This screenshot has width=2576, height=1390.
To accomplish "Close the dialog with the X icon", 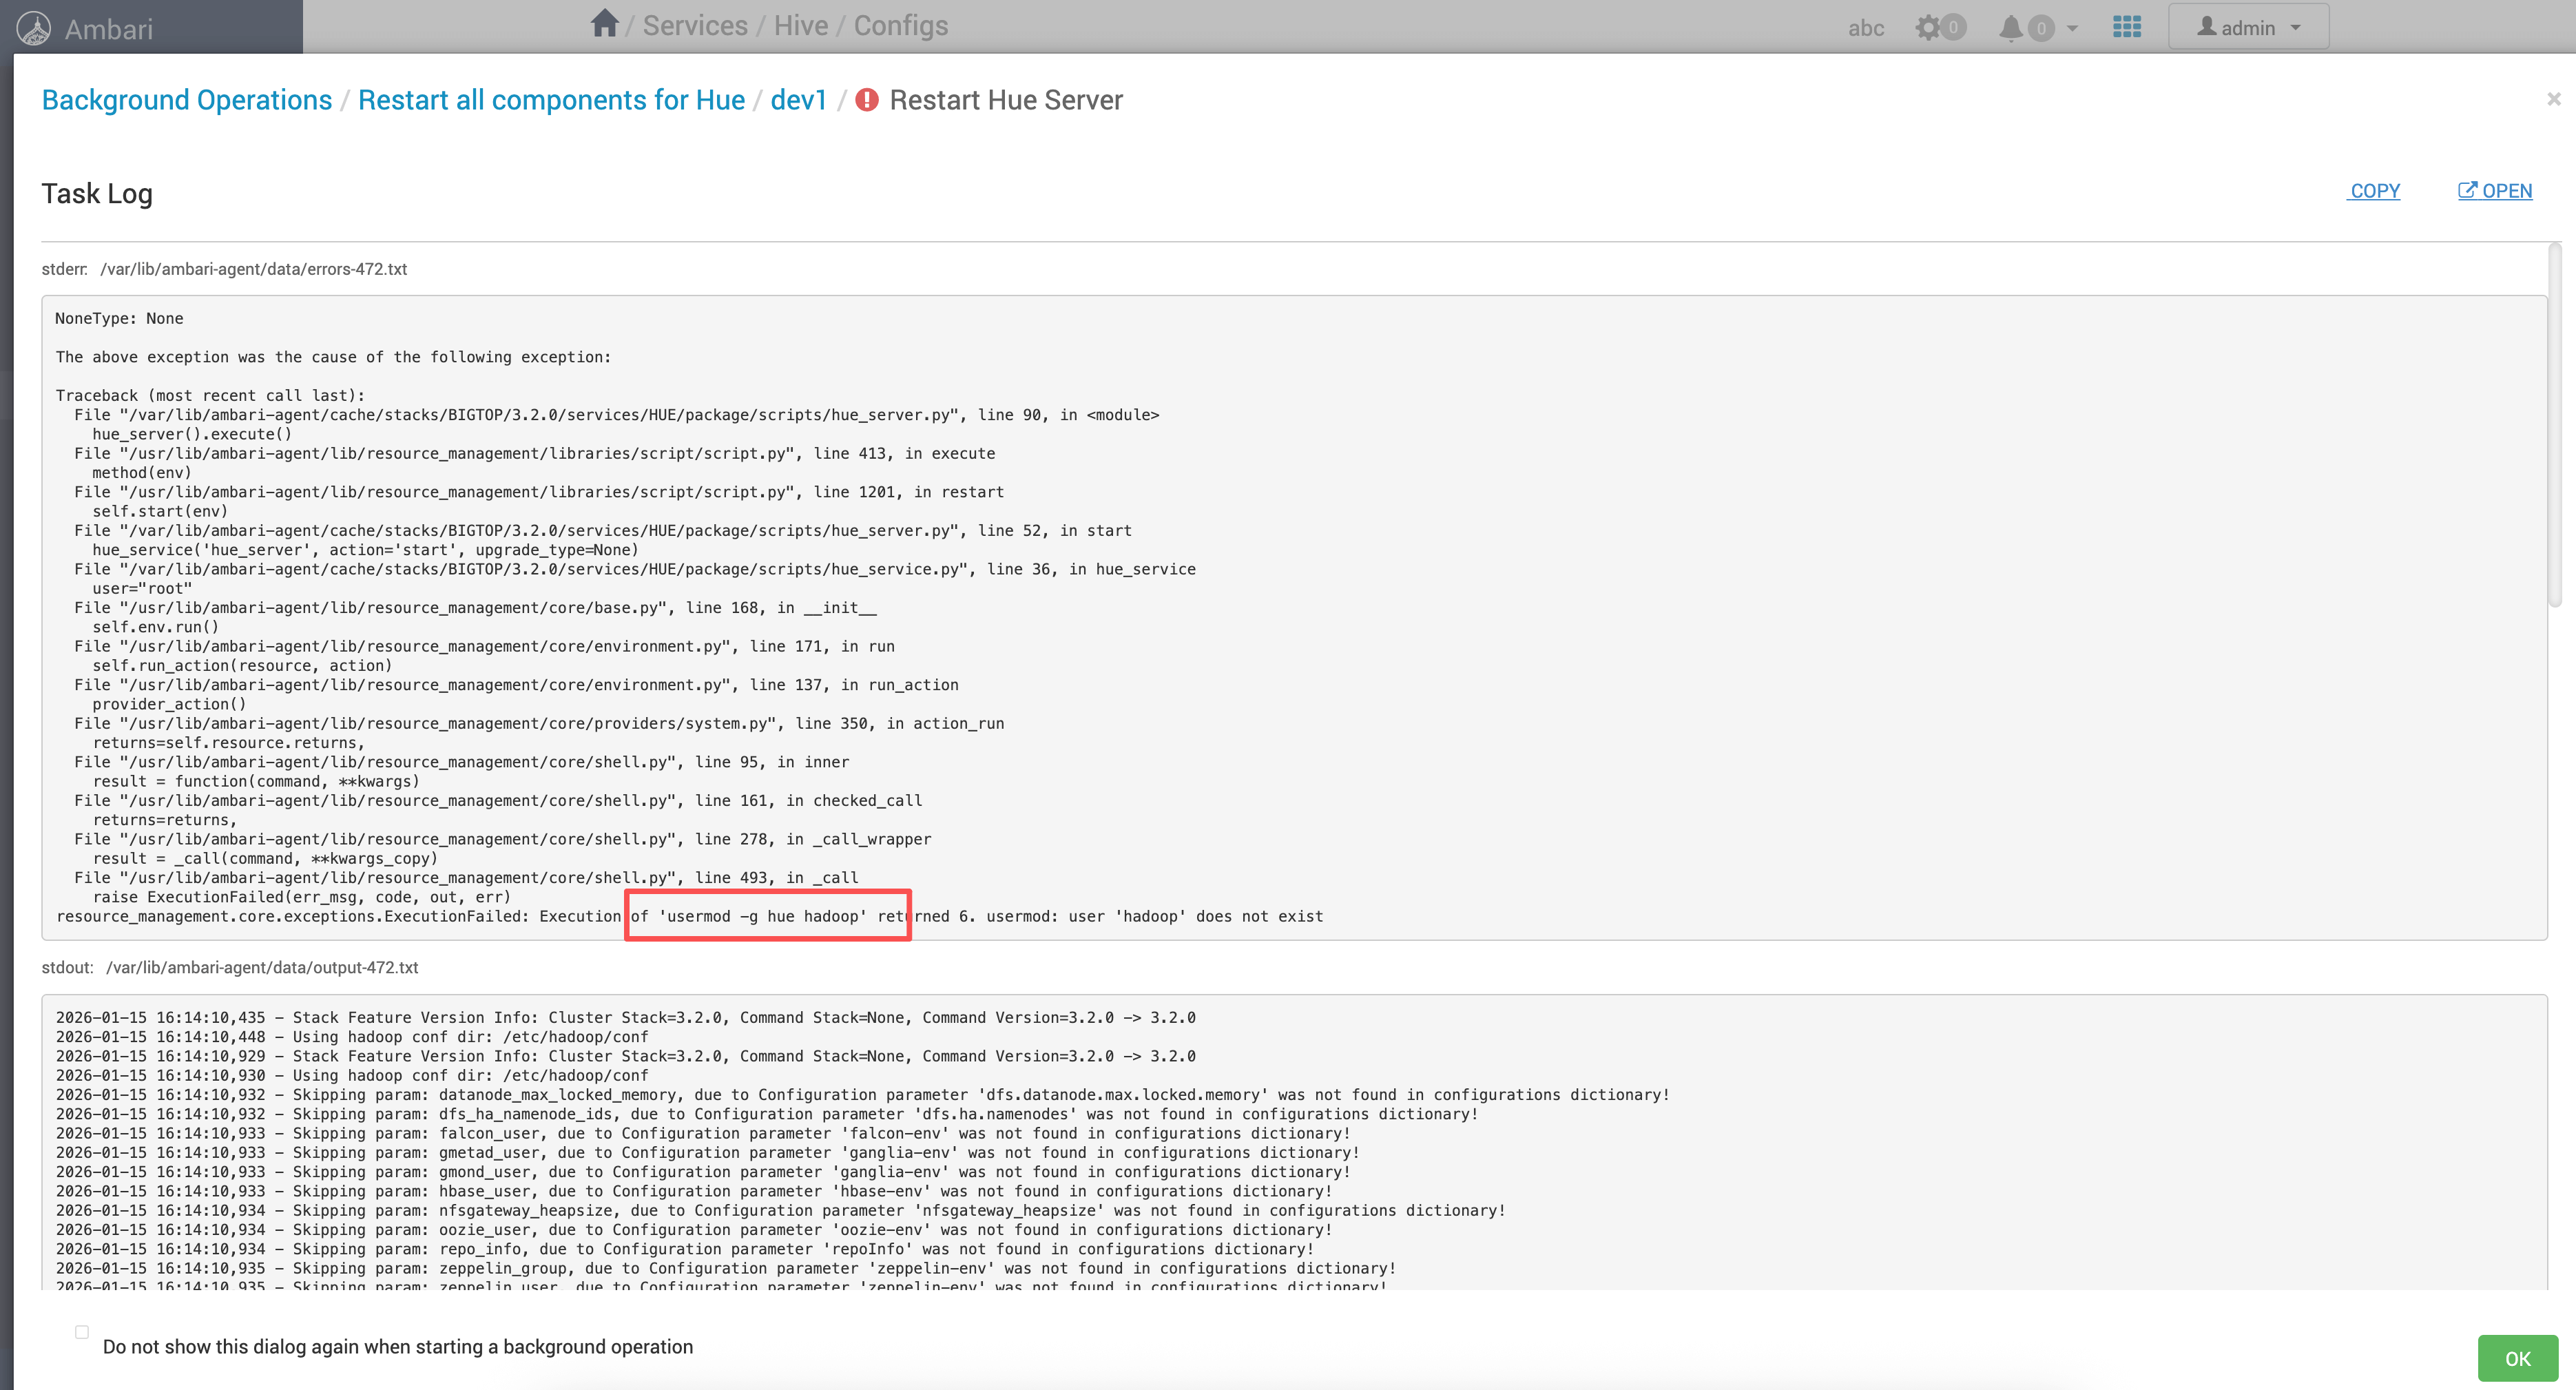I will click(2553, 99).
